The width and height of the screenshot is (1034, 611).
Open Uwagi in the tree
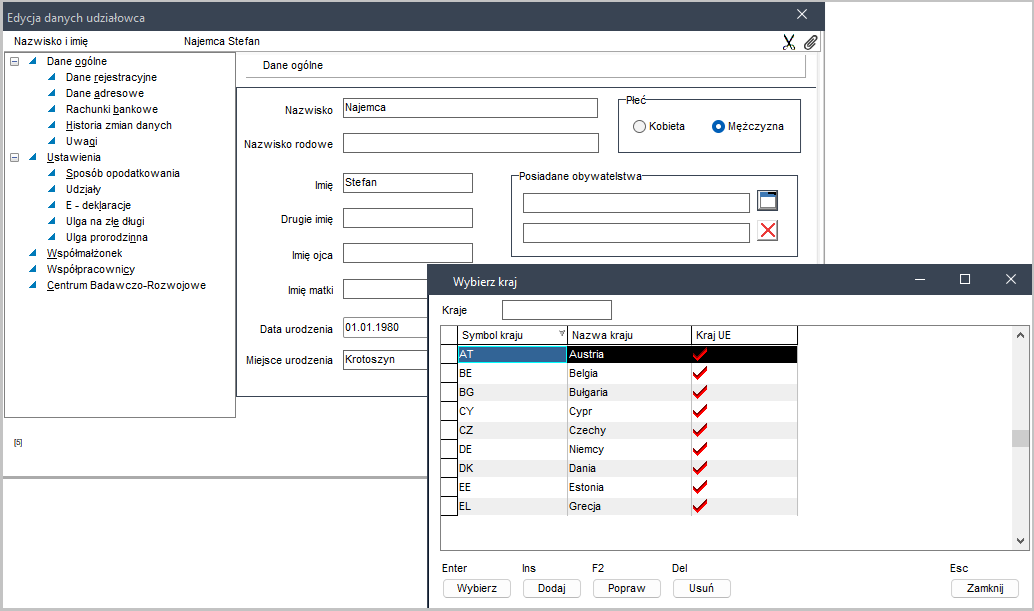(x=82, y=141)
